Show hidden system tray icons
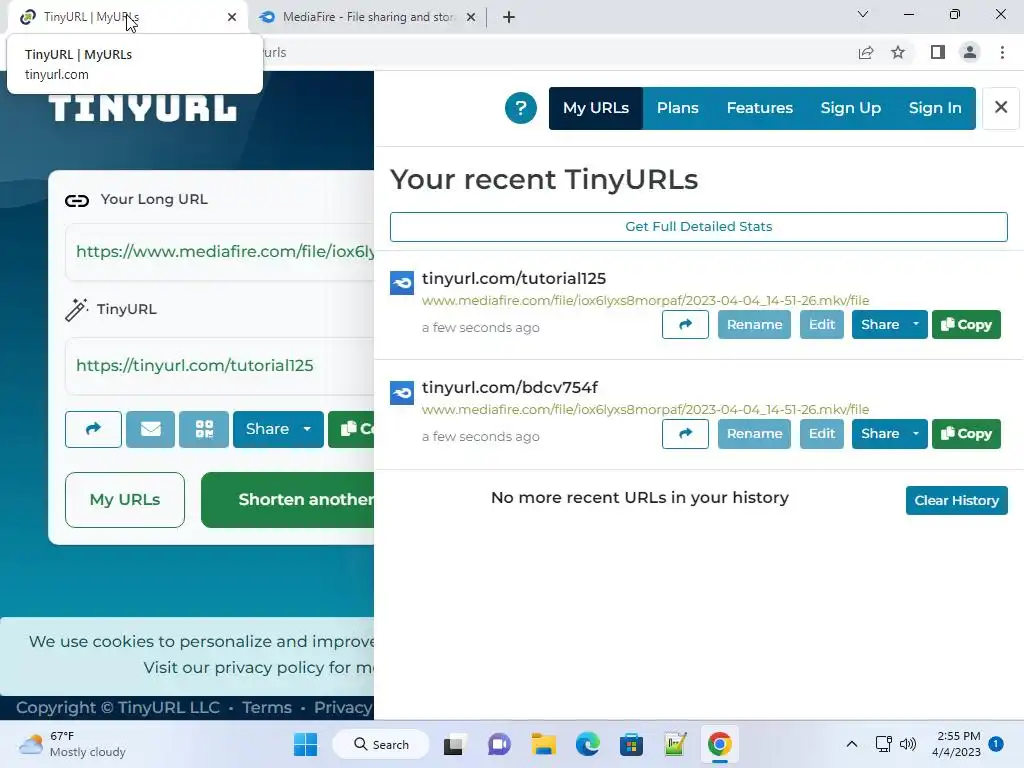This screenshot has width=1024, height=768. coord(852,744)
